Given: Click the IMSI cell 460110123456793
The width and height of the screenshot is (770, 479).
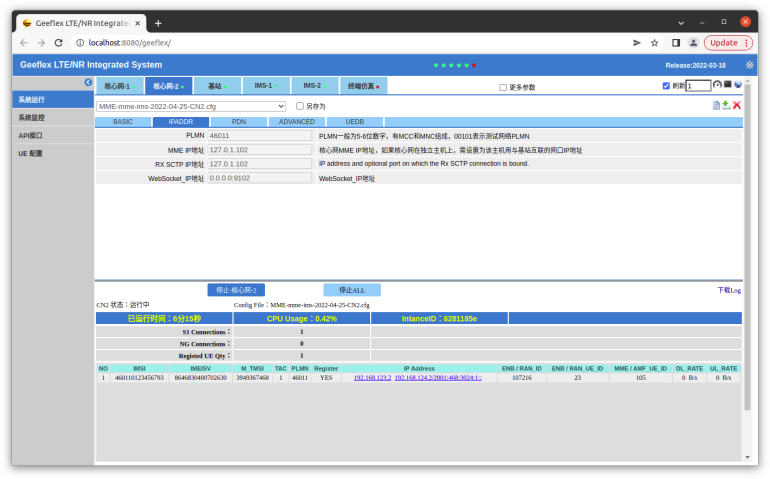Looking at the screenshot, I should (139, 378).
